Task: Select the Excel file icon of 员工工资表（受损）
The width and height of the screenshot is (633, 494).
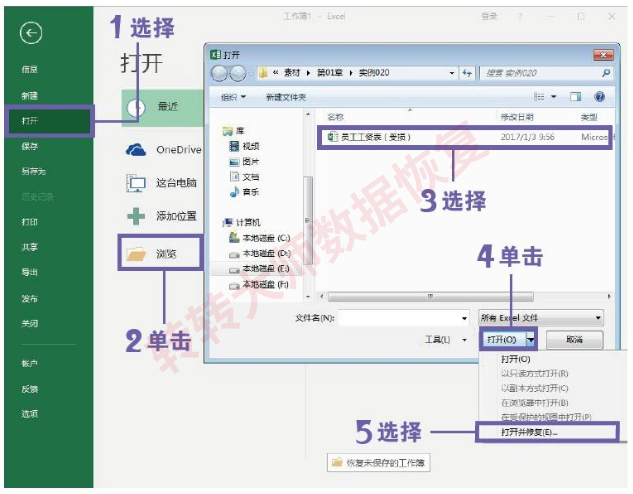Action: pos(333,137)
